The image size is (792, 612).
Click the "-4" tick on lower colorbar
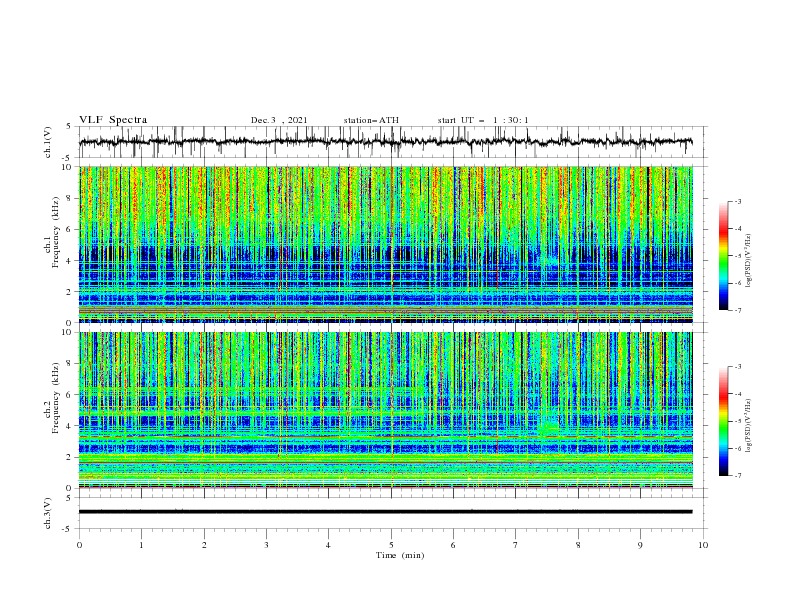click(x=737, y=394)
